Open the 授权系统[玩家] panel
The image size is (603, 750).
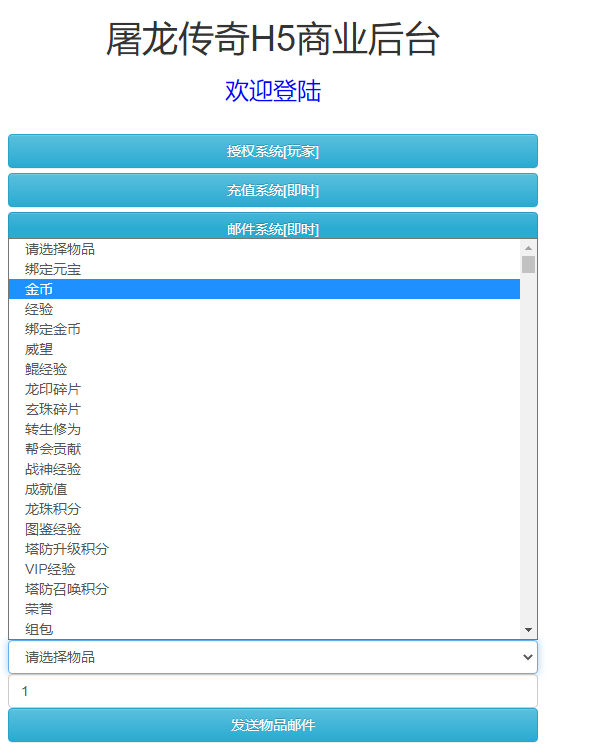tap(272, 151)
